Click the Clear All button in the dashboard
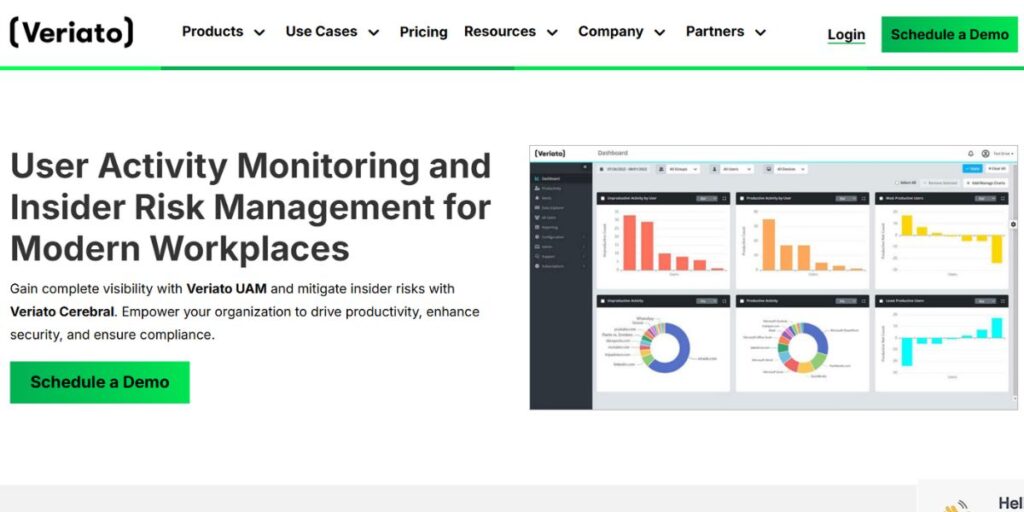 pos(997,168)
